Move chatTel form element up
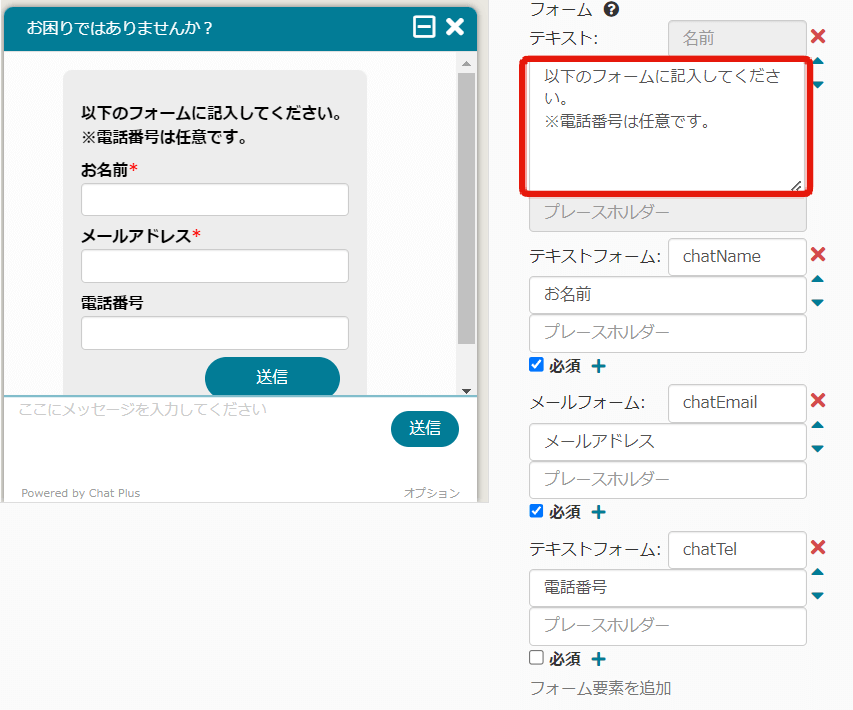Viewport: 853px width, 710px height. coord(818,572)
